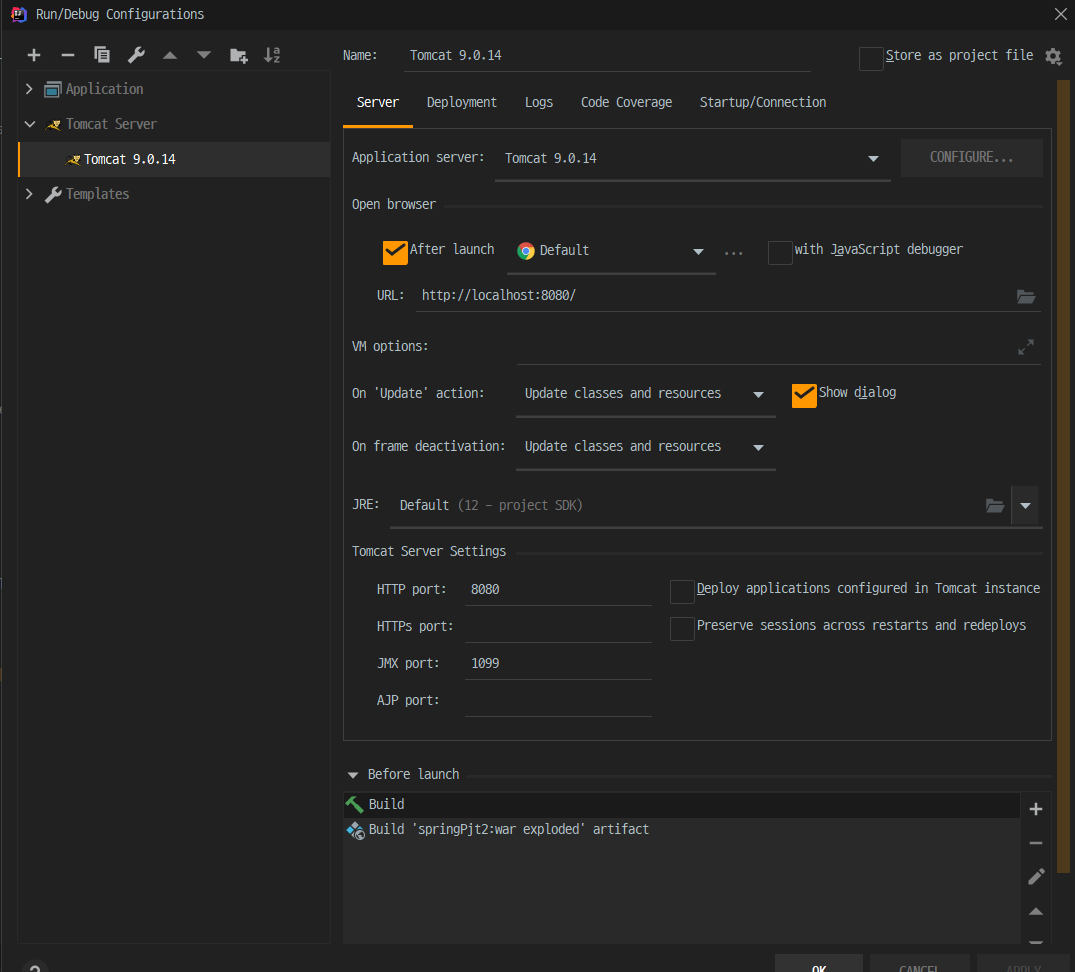Sort configurations alphabetically
Screen dimensions: 1075x972
272,56
